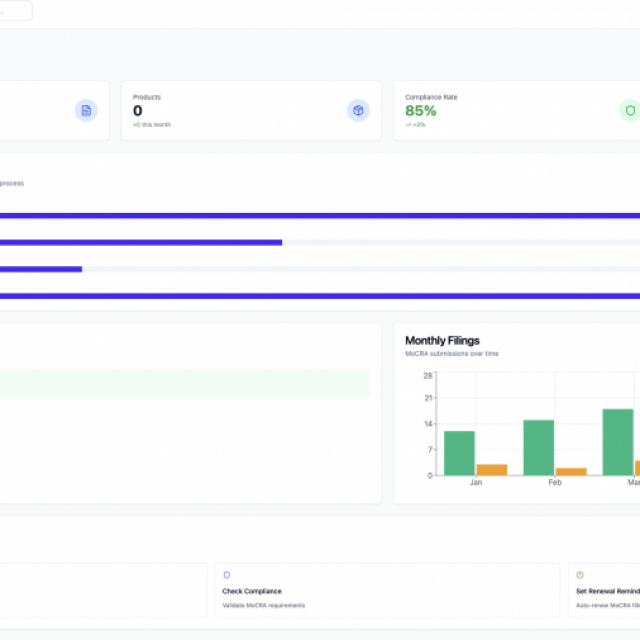This screenshot has width=640, height=640.
Task: Click the light green highlighted banner row
Action: point(184,384)
